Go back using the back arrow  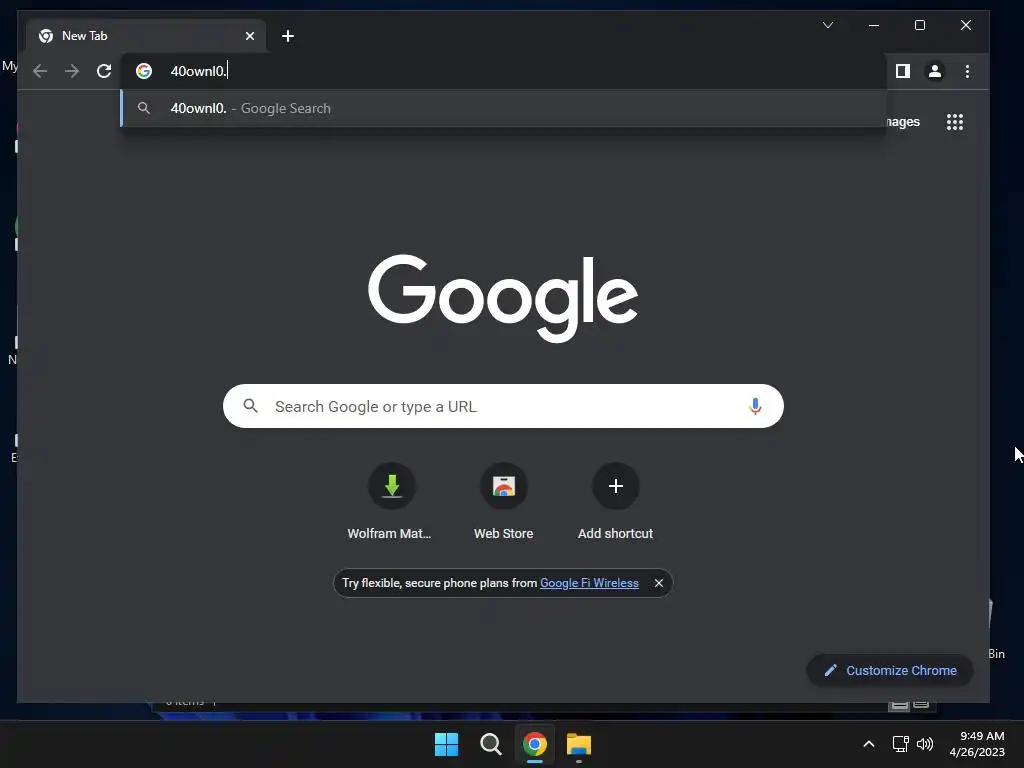[x=40, y=71]
